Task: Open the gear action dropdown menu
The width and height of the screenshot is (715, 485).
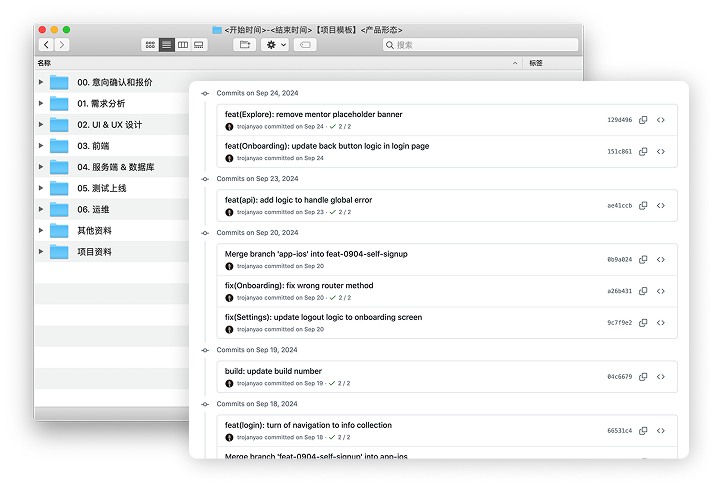Action: pos(275,45)
